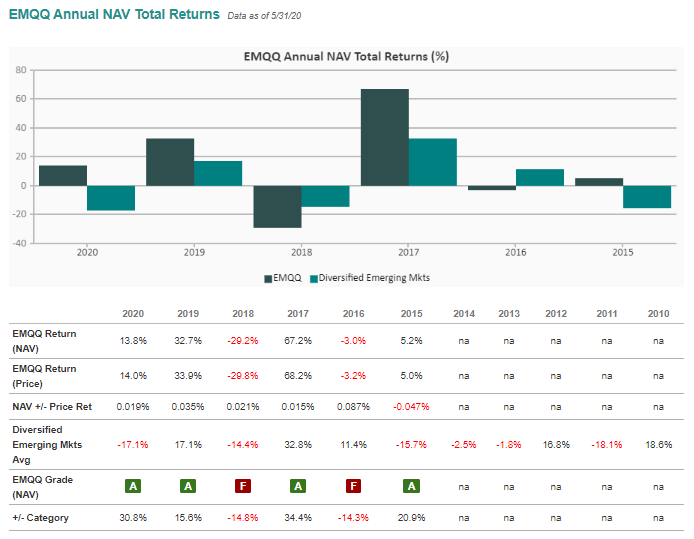Click Diversified Emerging Mkts Avg row label
The height and width of the screenshot is (539, 694).
point(47,444)
